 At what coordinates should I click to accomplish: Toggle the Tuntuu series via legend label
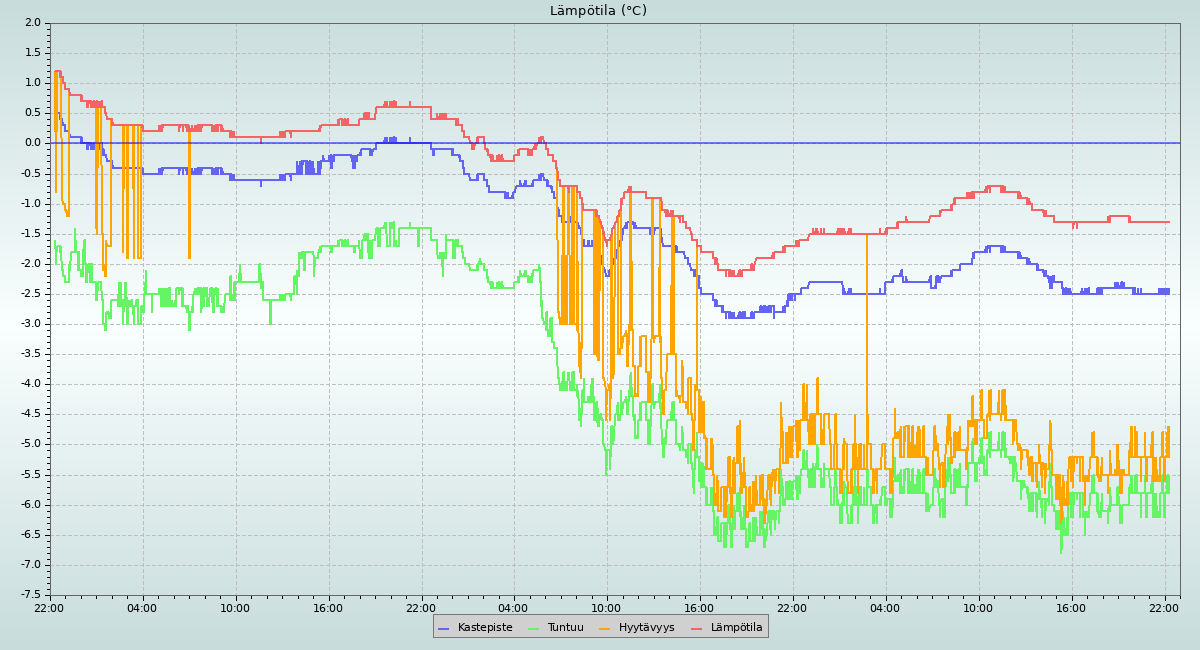click(565, 628)
